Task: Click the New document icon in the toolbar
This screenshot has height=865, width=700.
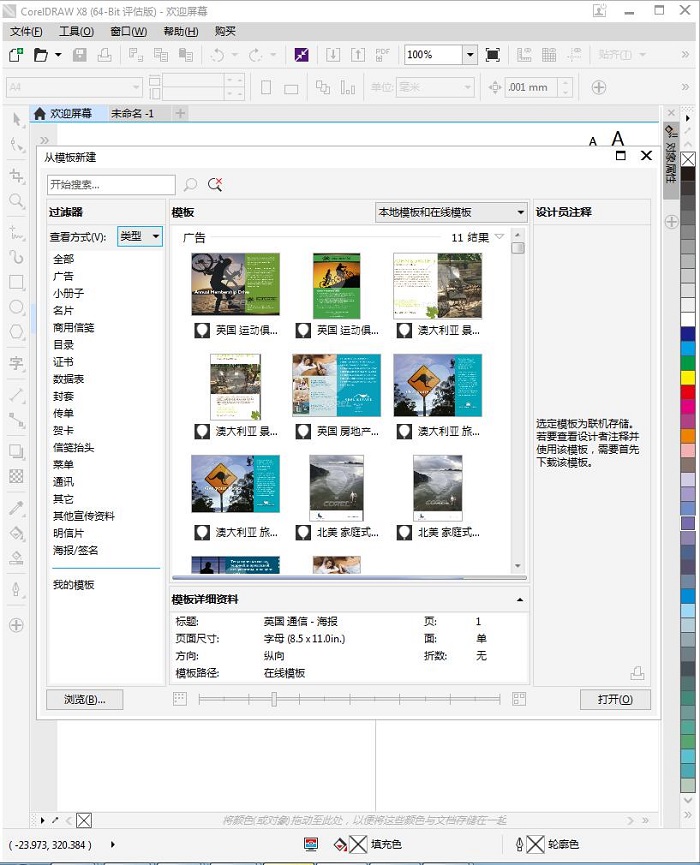Action: tap(16, 55)
